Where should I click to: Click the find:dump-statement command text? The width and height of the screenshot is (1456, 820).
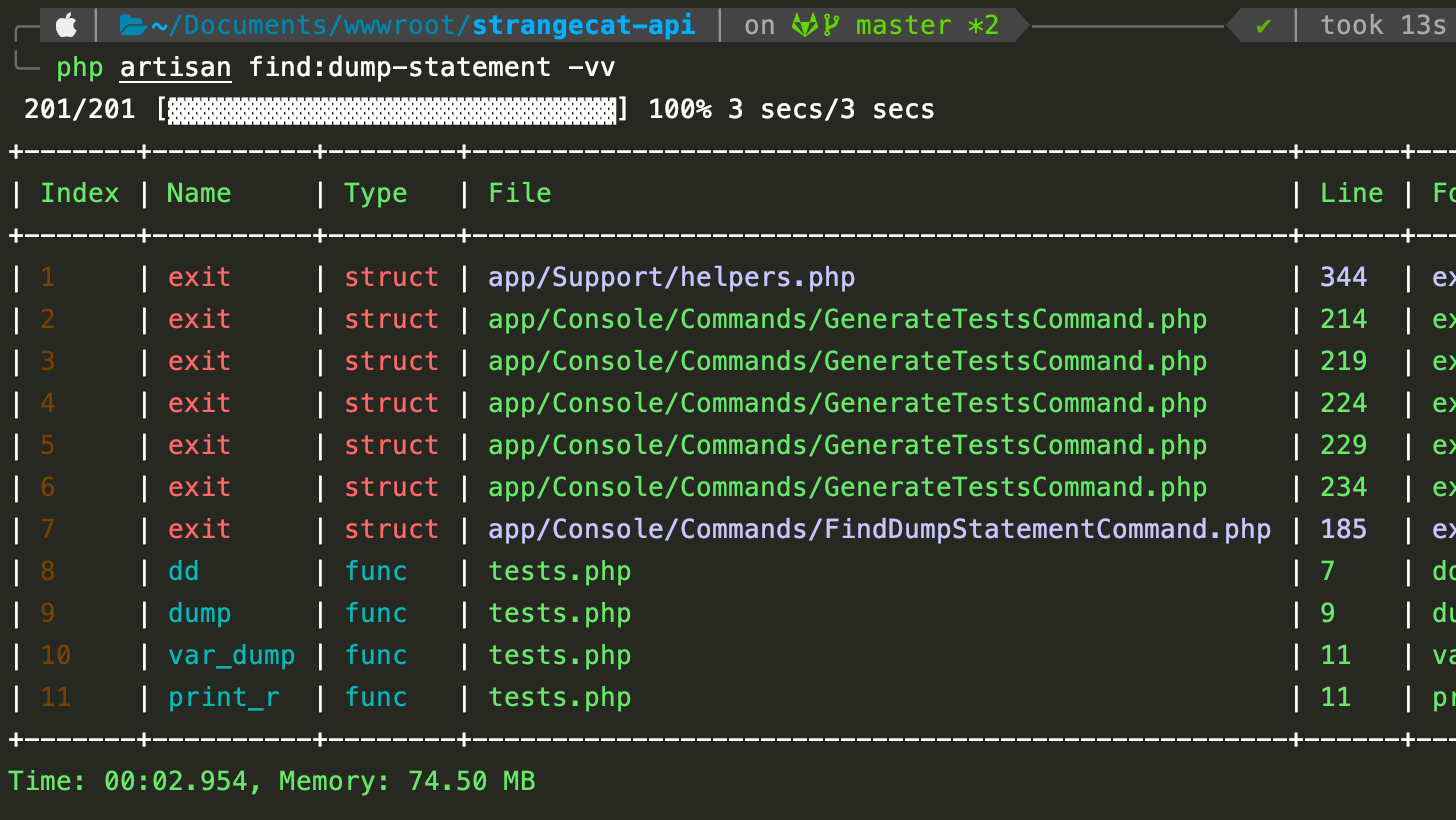pos(399,67)
